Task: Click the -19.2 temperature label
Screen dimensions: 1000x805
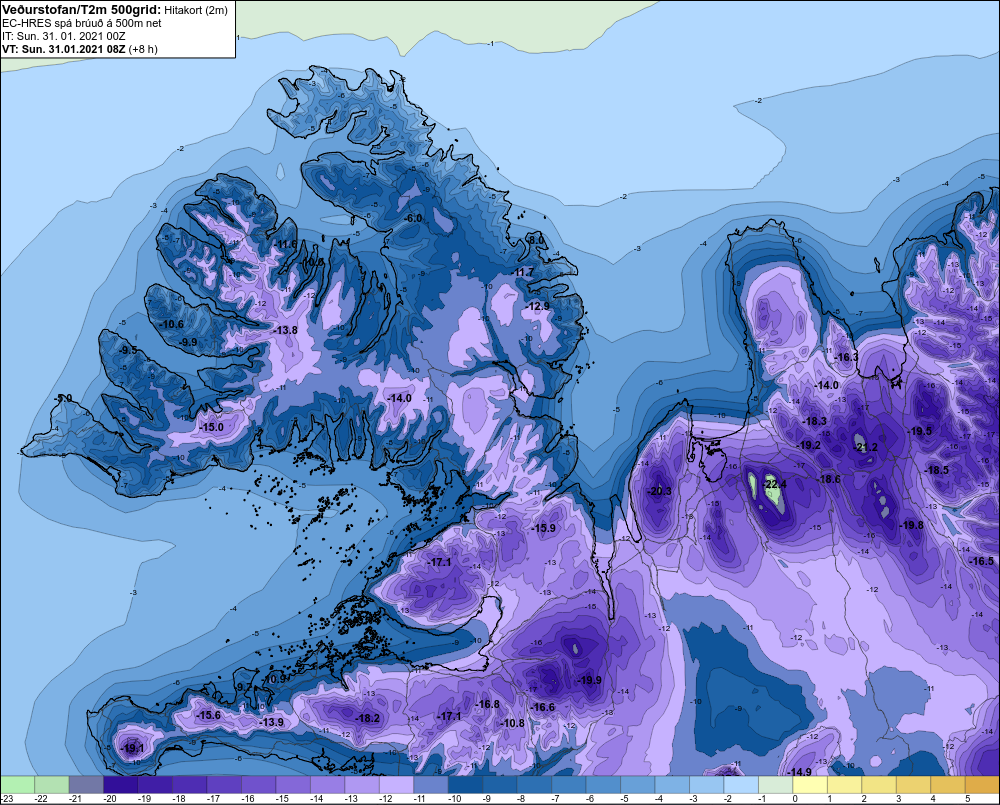Action: [809, 445]
